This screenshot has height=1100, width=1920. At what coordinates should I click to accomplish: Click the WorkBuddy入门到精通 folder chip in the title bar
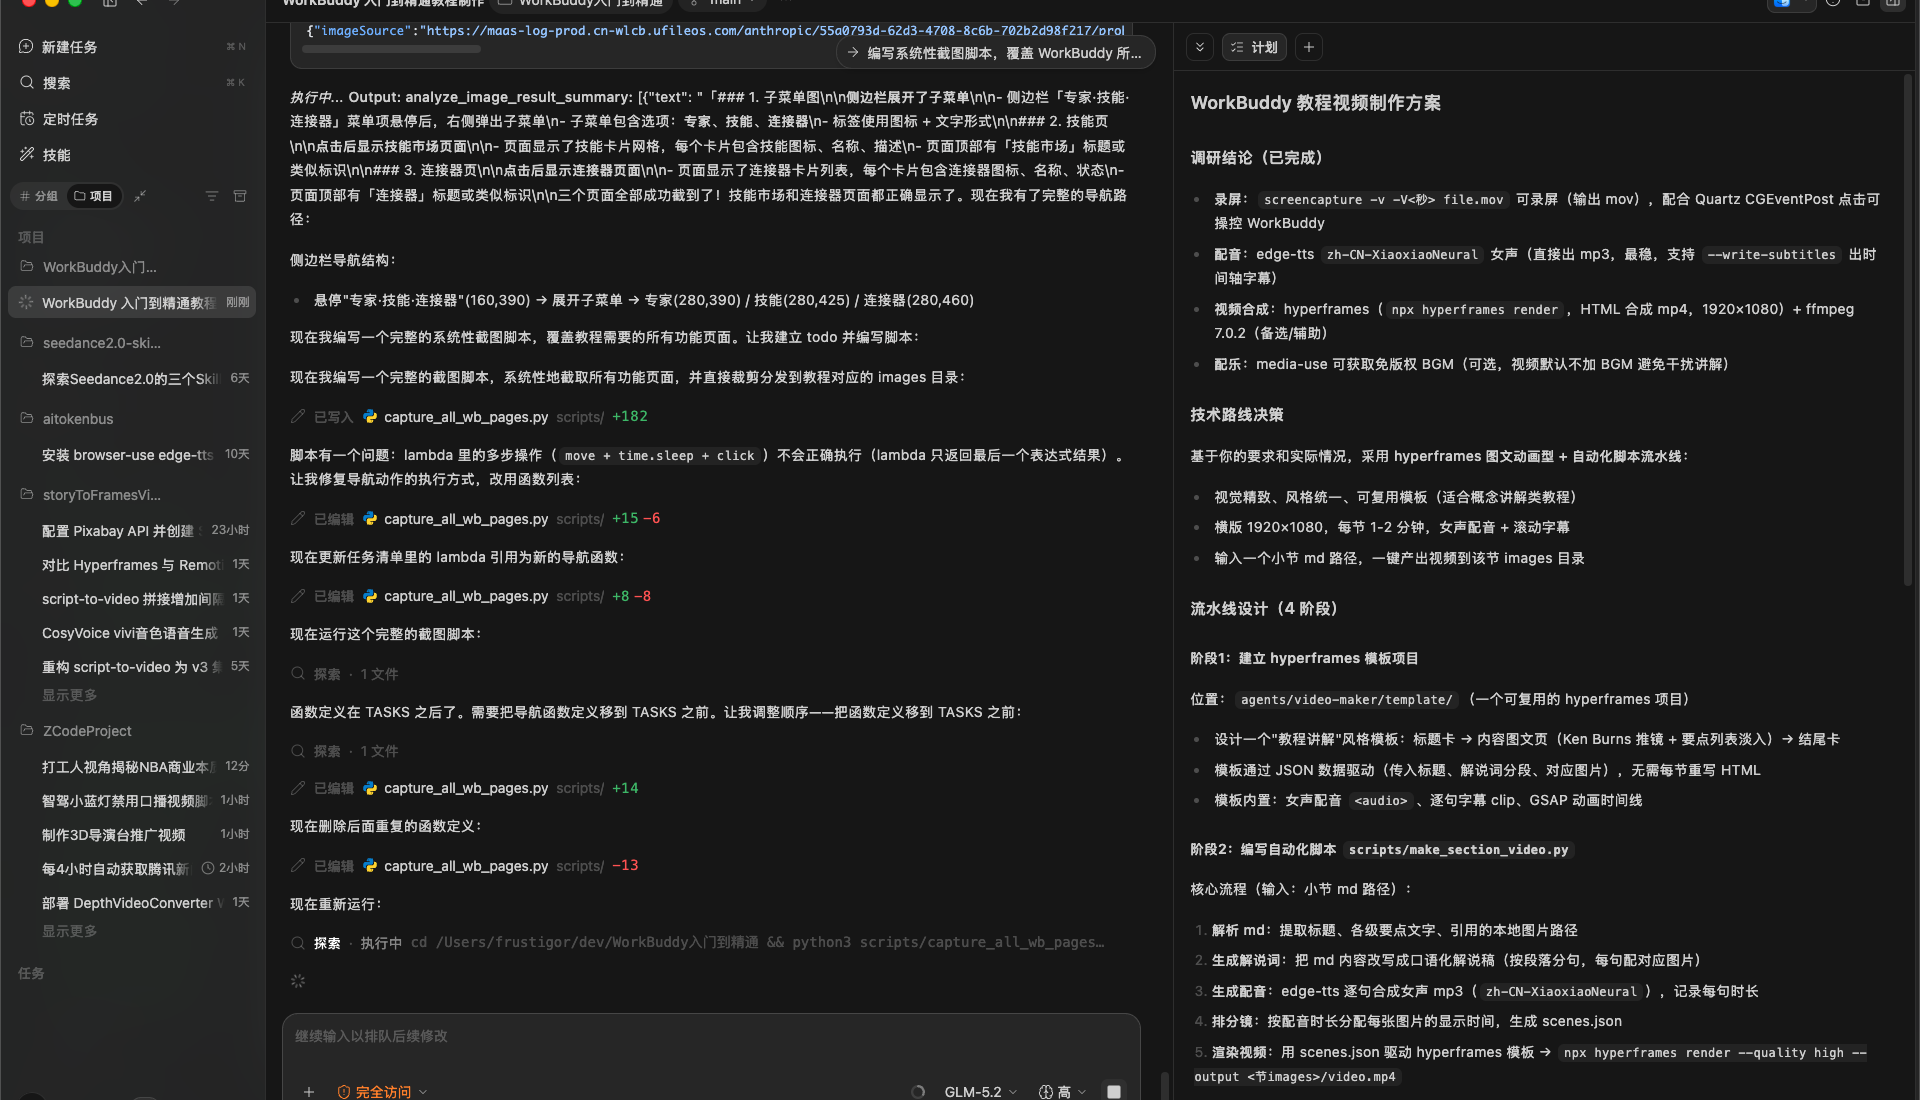tap(583, 4)
